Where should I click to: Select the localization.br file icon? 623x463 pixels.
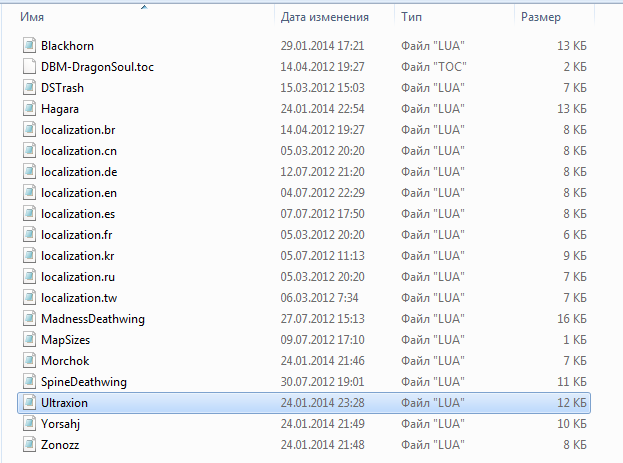[x=29, y=130]
